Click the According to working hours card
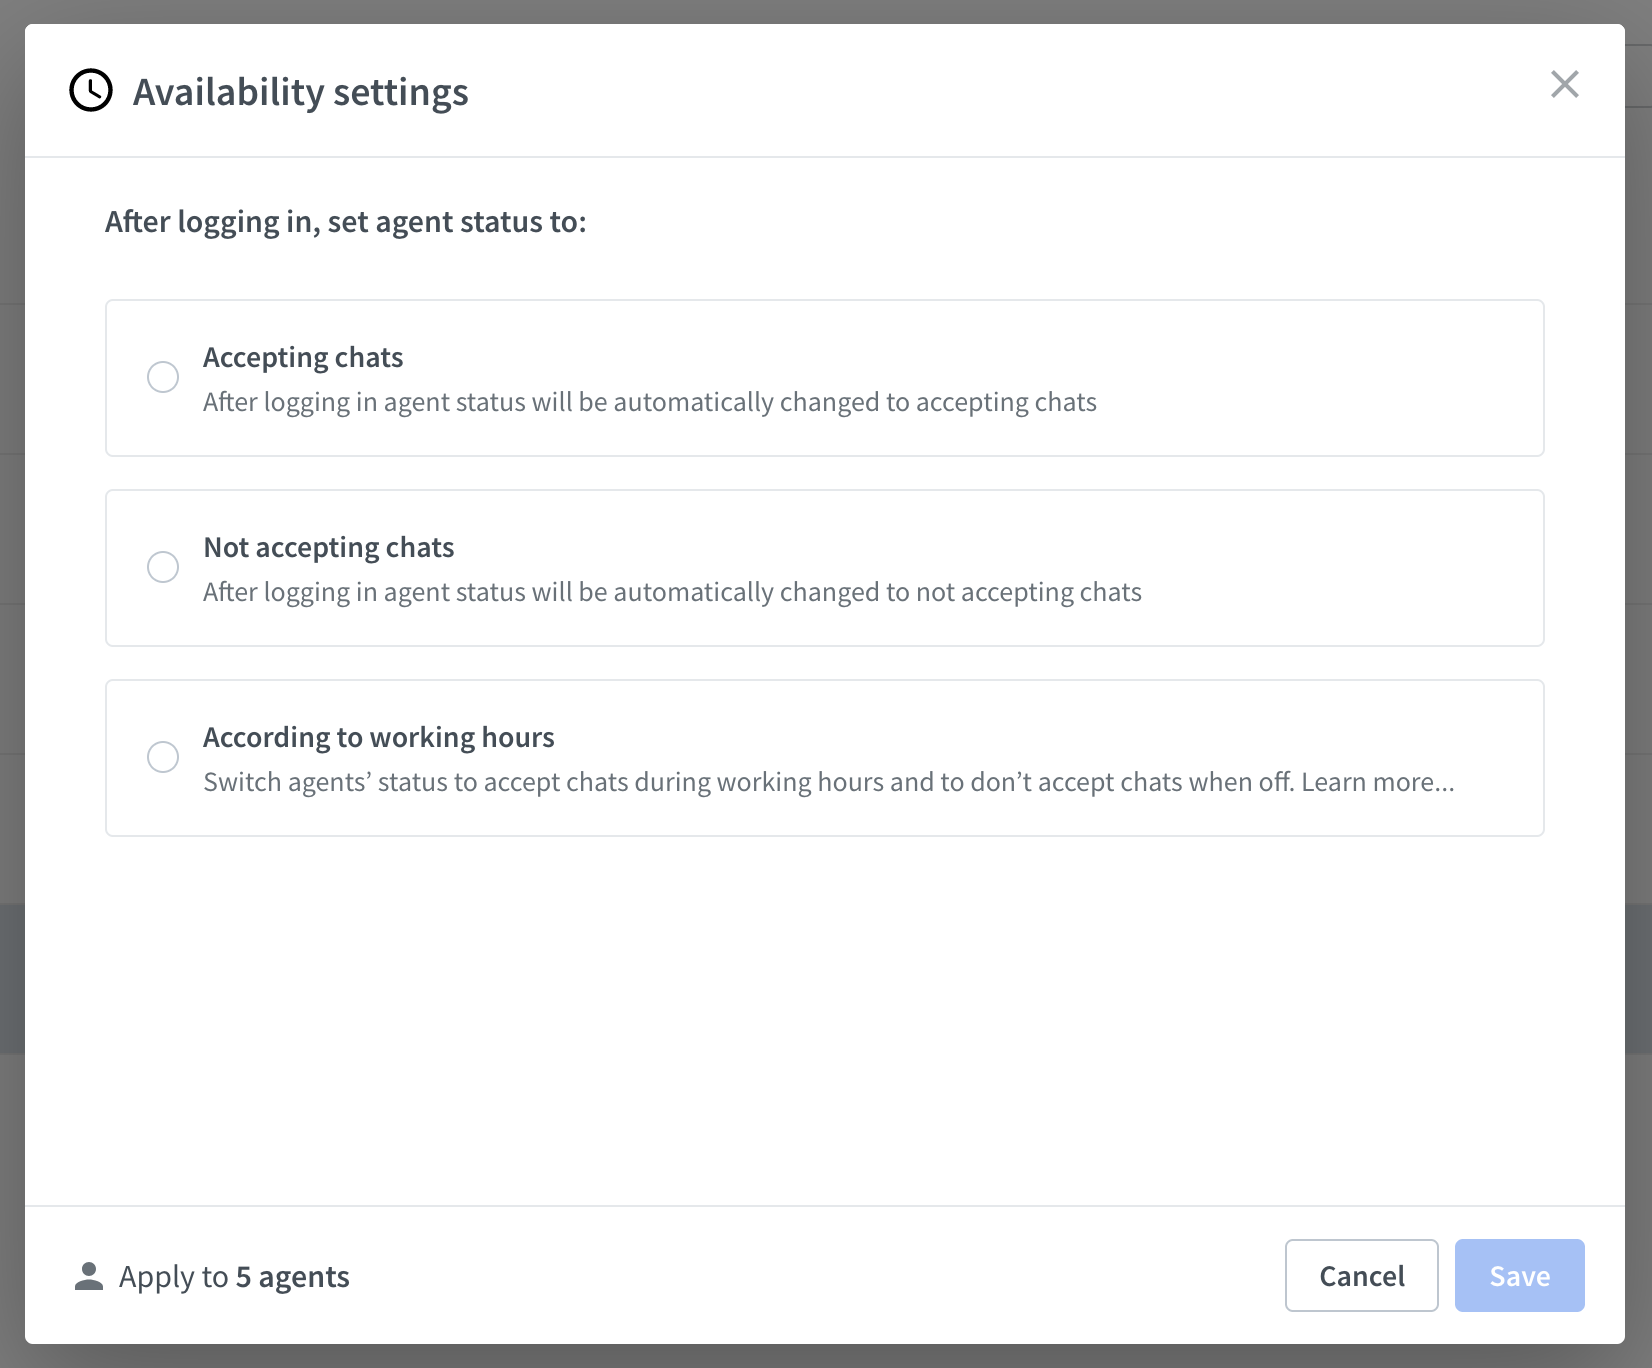 (825, 757)
